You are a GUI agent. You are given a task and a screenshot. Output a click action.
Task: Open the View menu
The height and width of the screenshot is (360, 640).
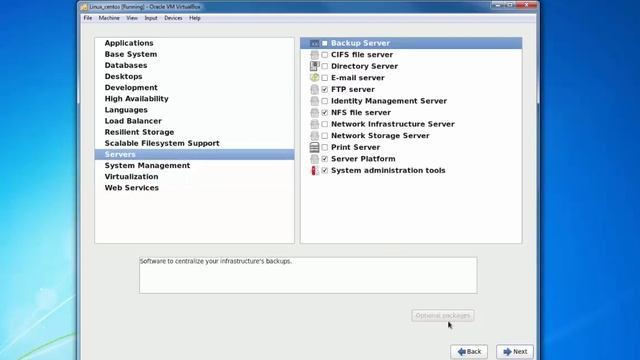132,18
